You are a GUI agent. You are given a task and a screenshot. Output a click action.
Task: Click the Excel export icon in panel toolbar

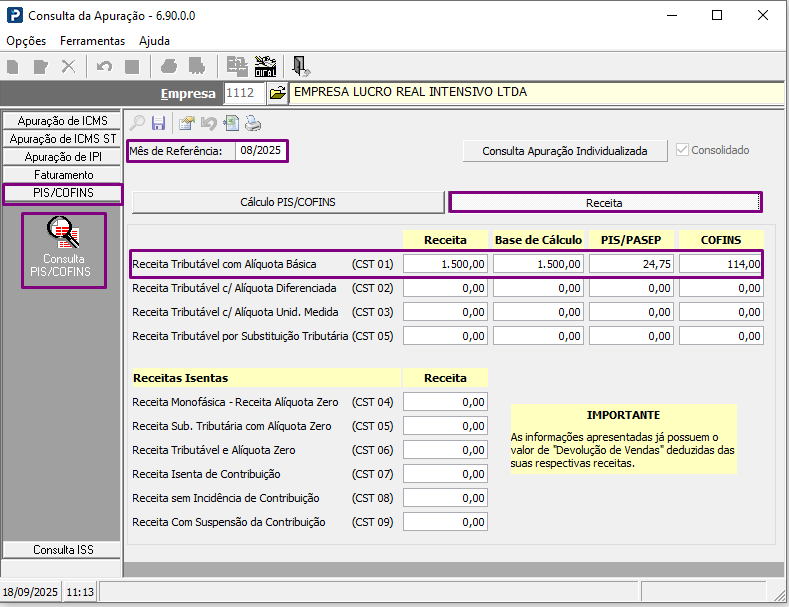231,123
